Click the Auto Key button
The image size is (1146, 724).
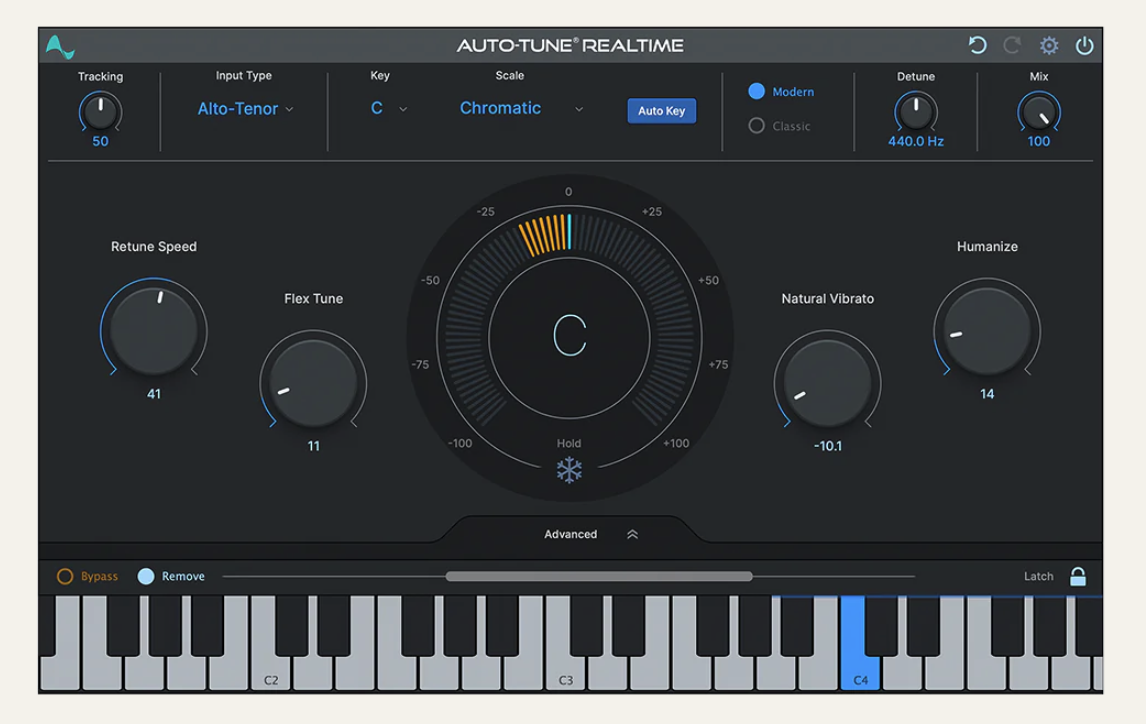coord(661,111)
